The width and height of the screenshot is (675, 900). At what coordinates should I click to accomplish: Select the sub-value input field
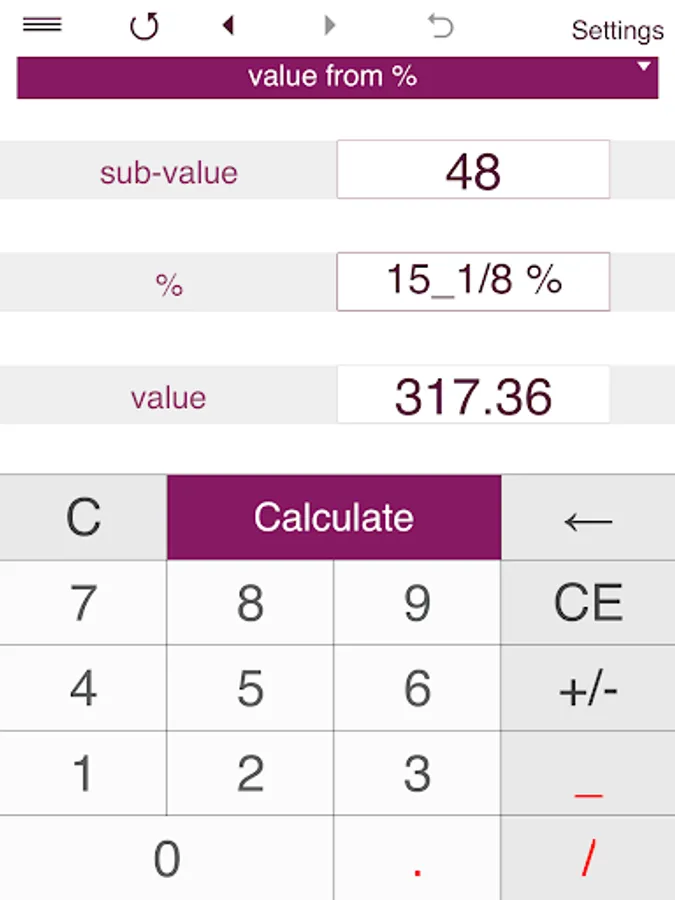tap(473, 171)
